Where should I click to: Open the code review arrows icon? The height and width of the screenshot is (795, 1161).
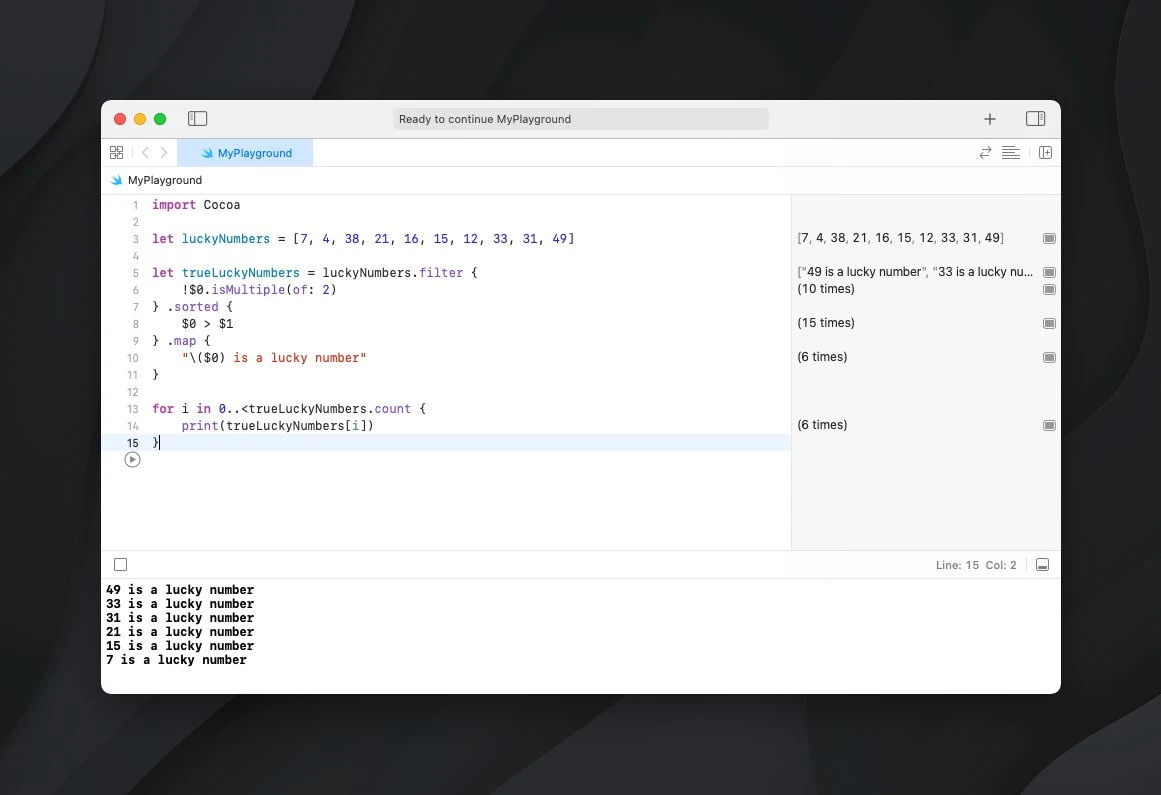[985, 153]
